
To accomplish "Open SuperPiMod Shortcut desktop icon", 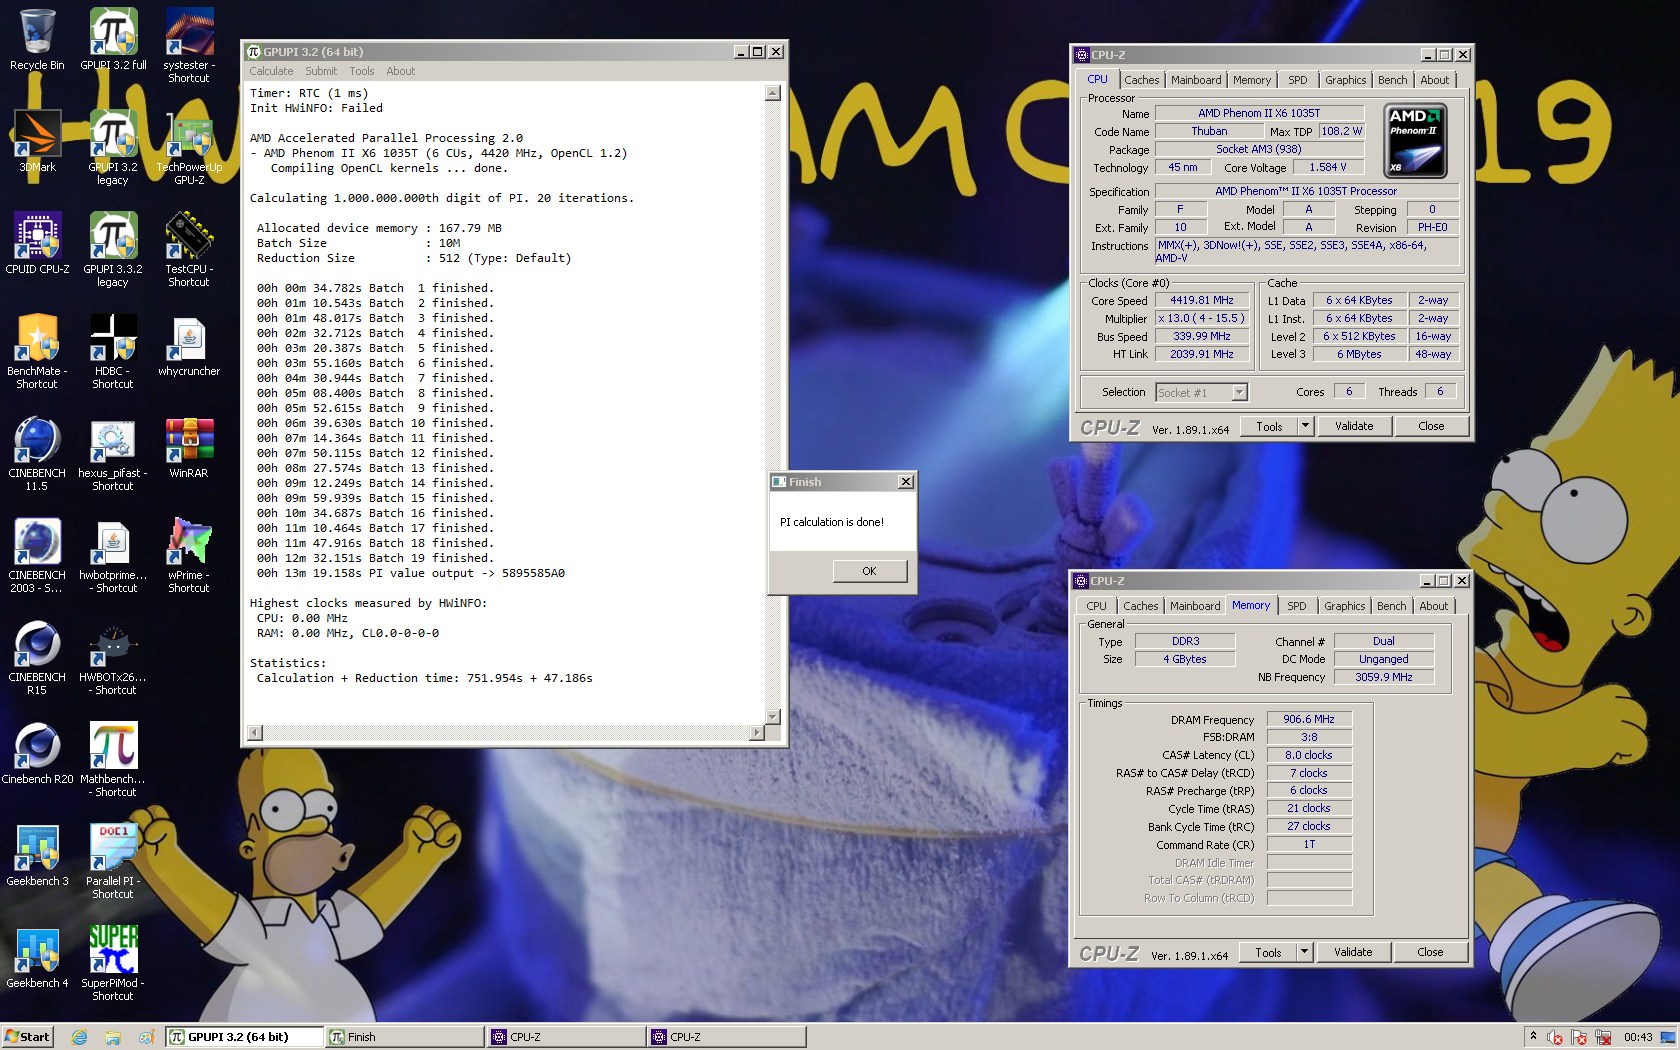I will 113,964.
